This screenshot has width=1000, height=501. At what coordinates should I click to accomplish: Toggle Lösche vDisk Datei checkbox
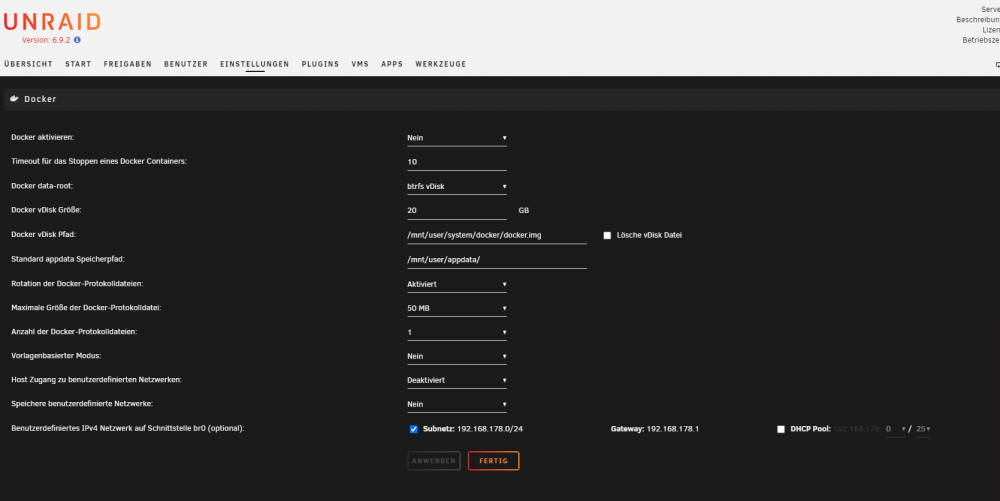coord(607,235)
